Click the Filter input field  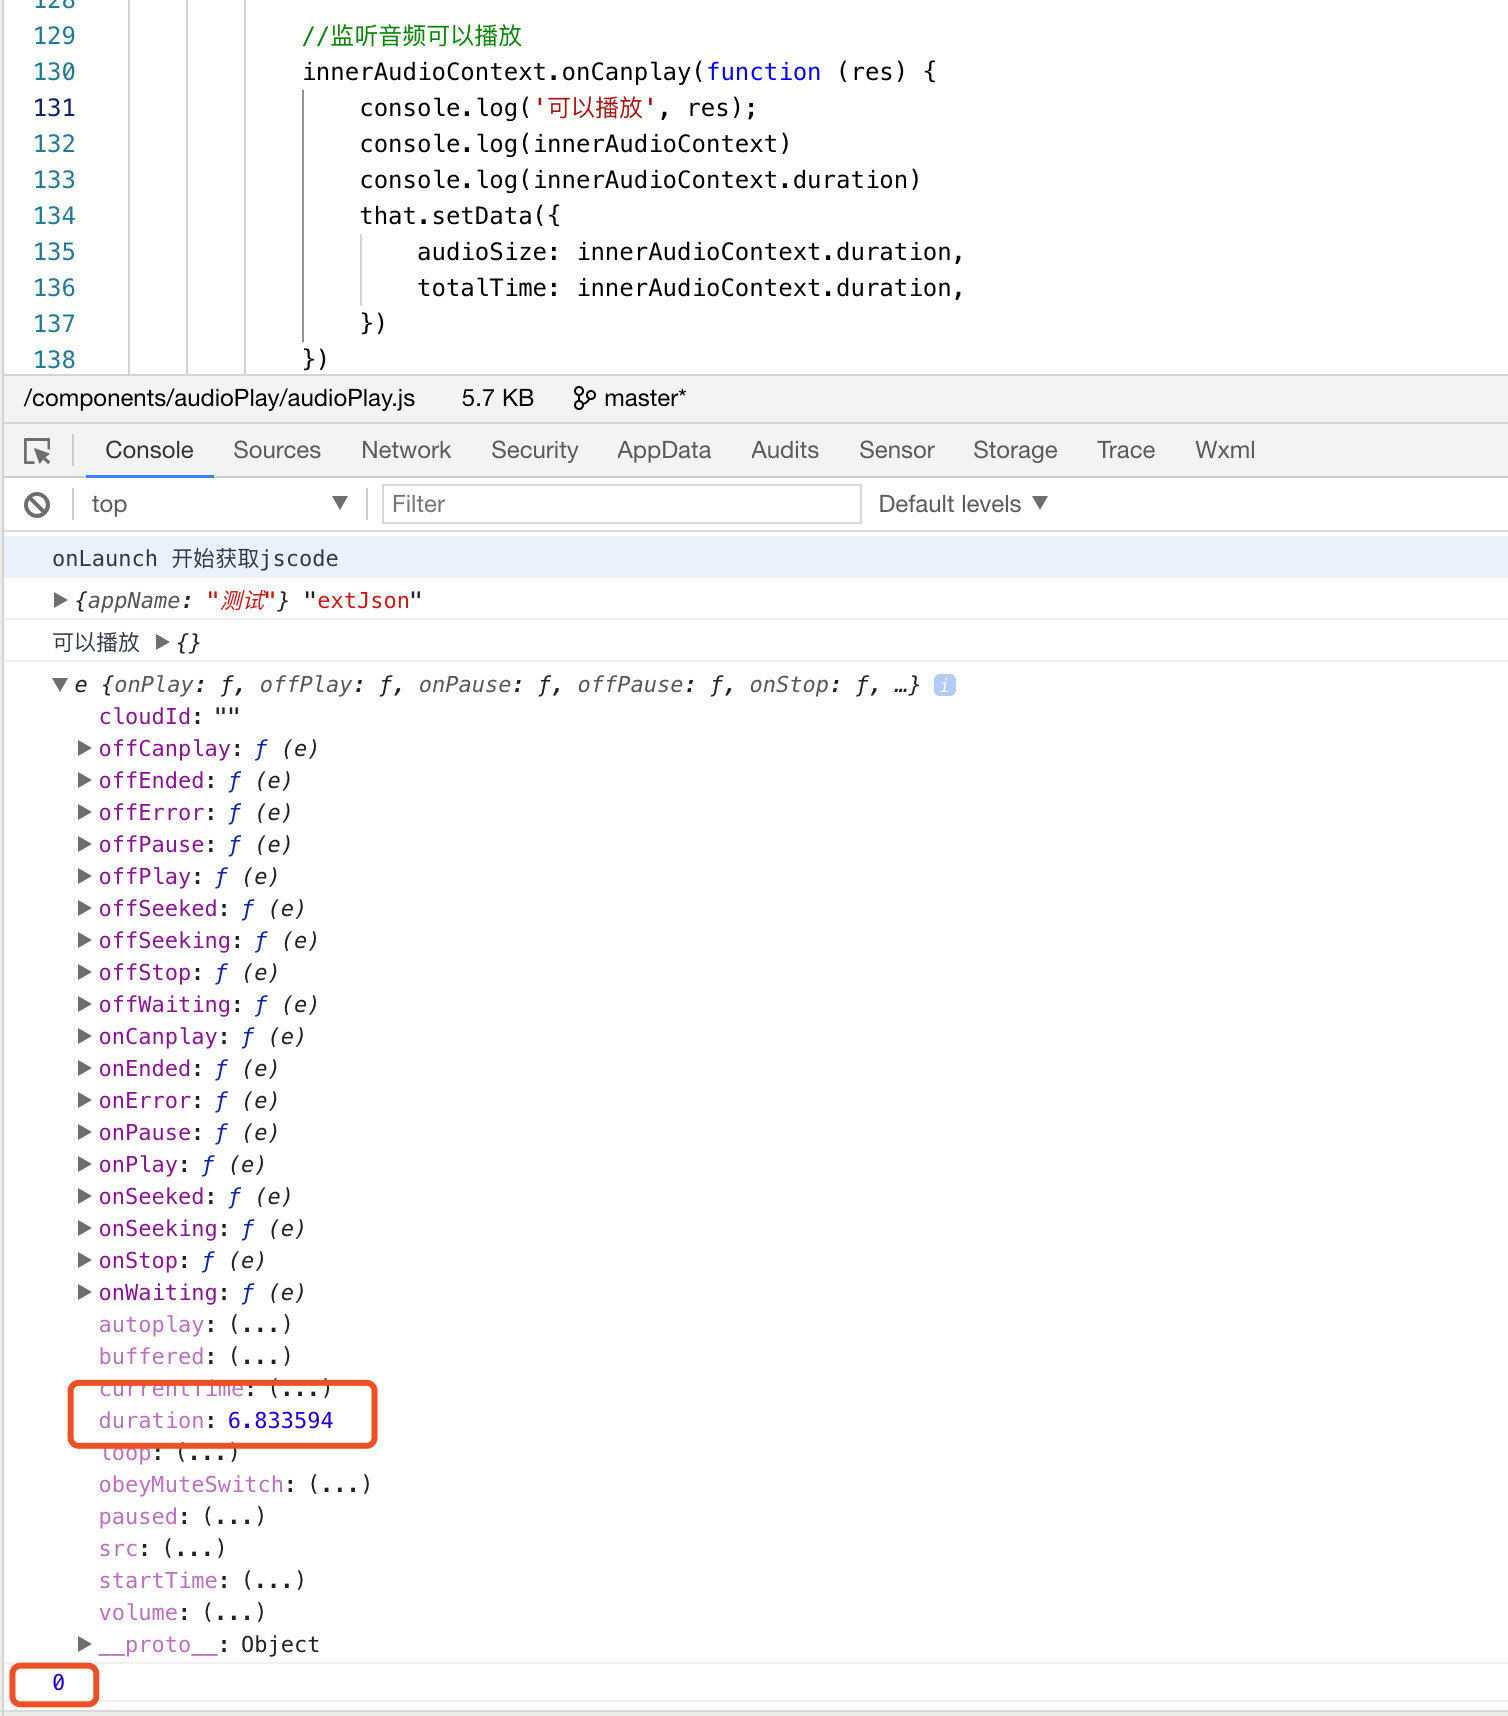(x=621, y=504)
